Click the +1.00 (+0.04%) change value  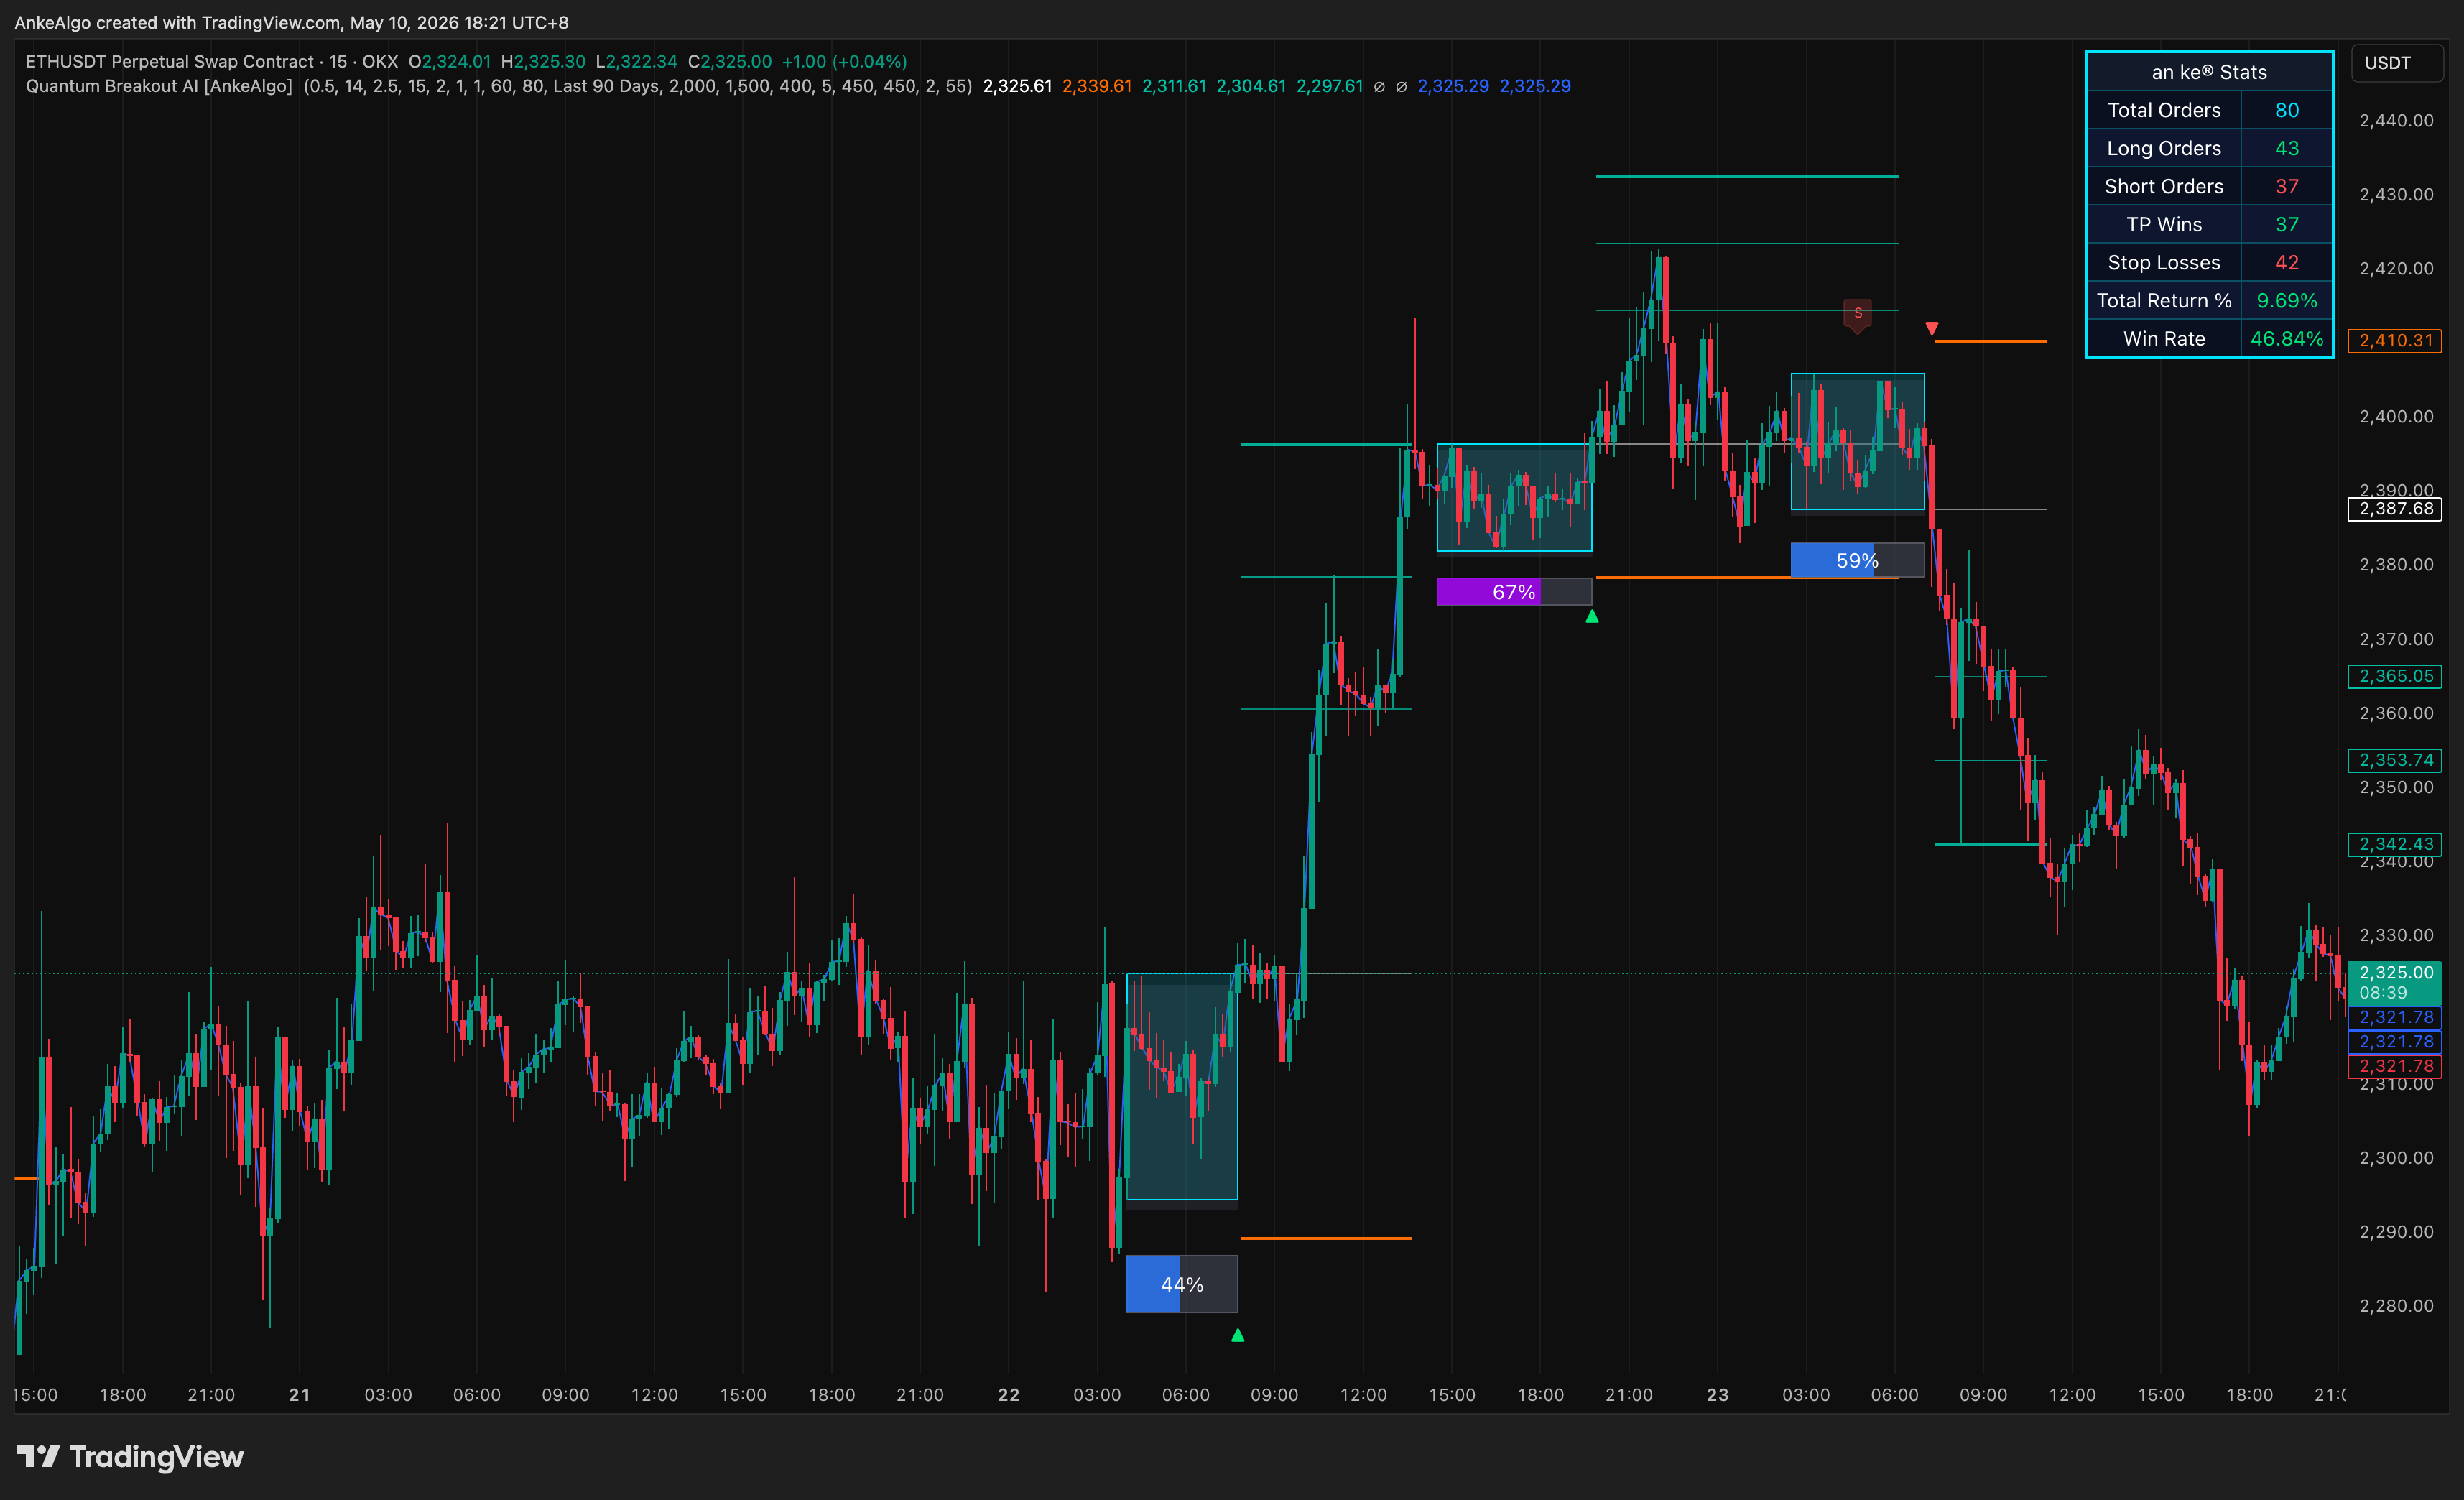click(844, 61)
